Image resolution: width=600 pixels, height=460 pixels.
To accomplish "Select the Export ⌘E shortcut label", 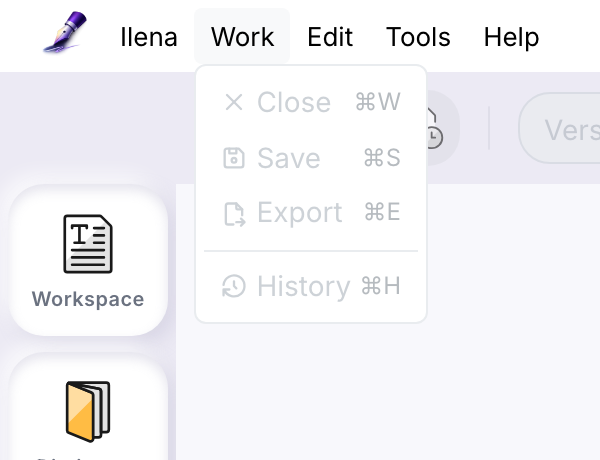I will (382, 212).
